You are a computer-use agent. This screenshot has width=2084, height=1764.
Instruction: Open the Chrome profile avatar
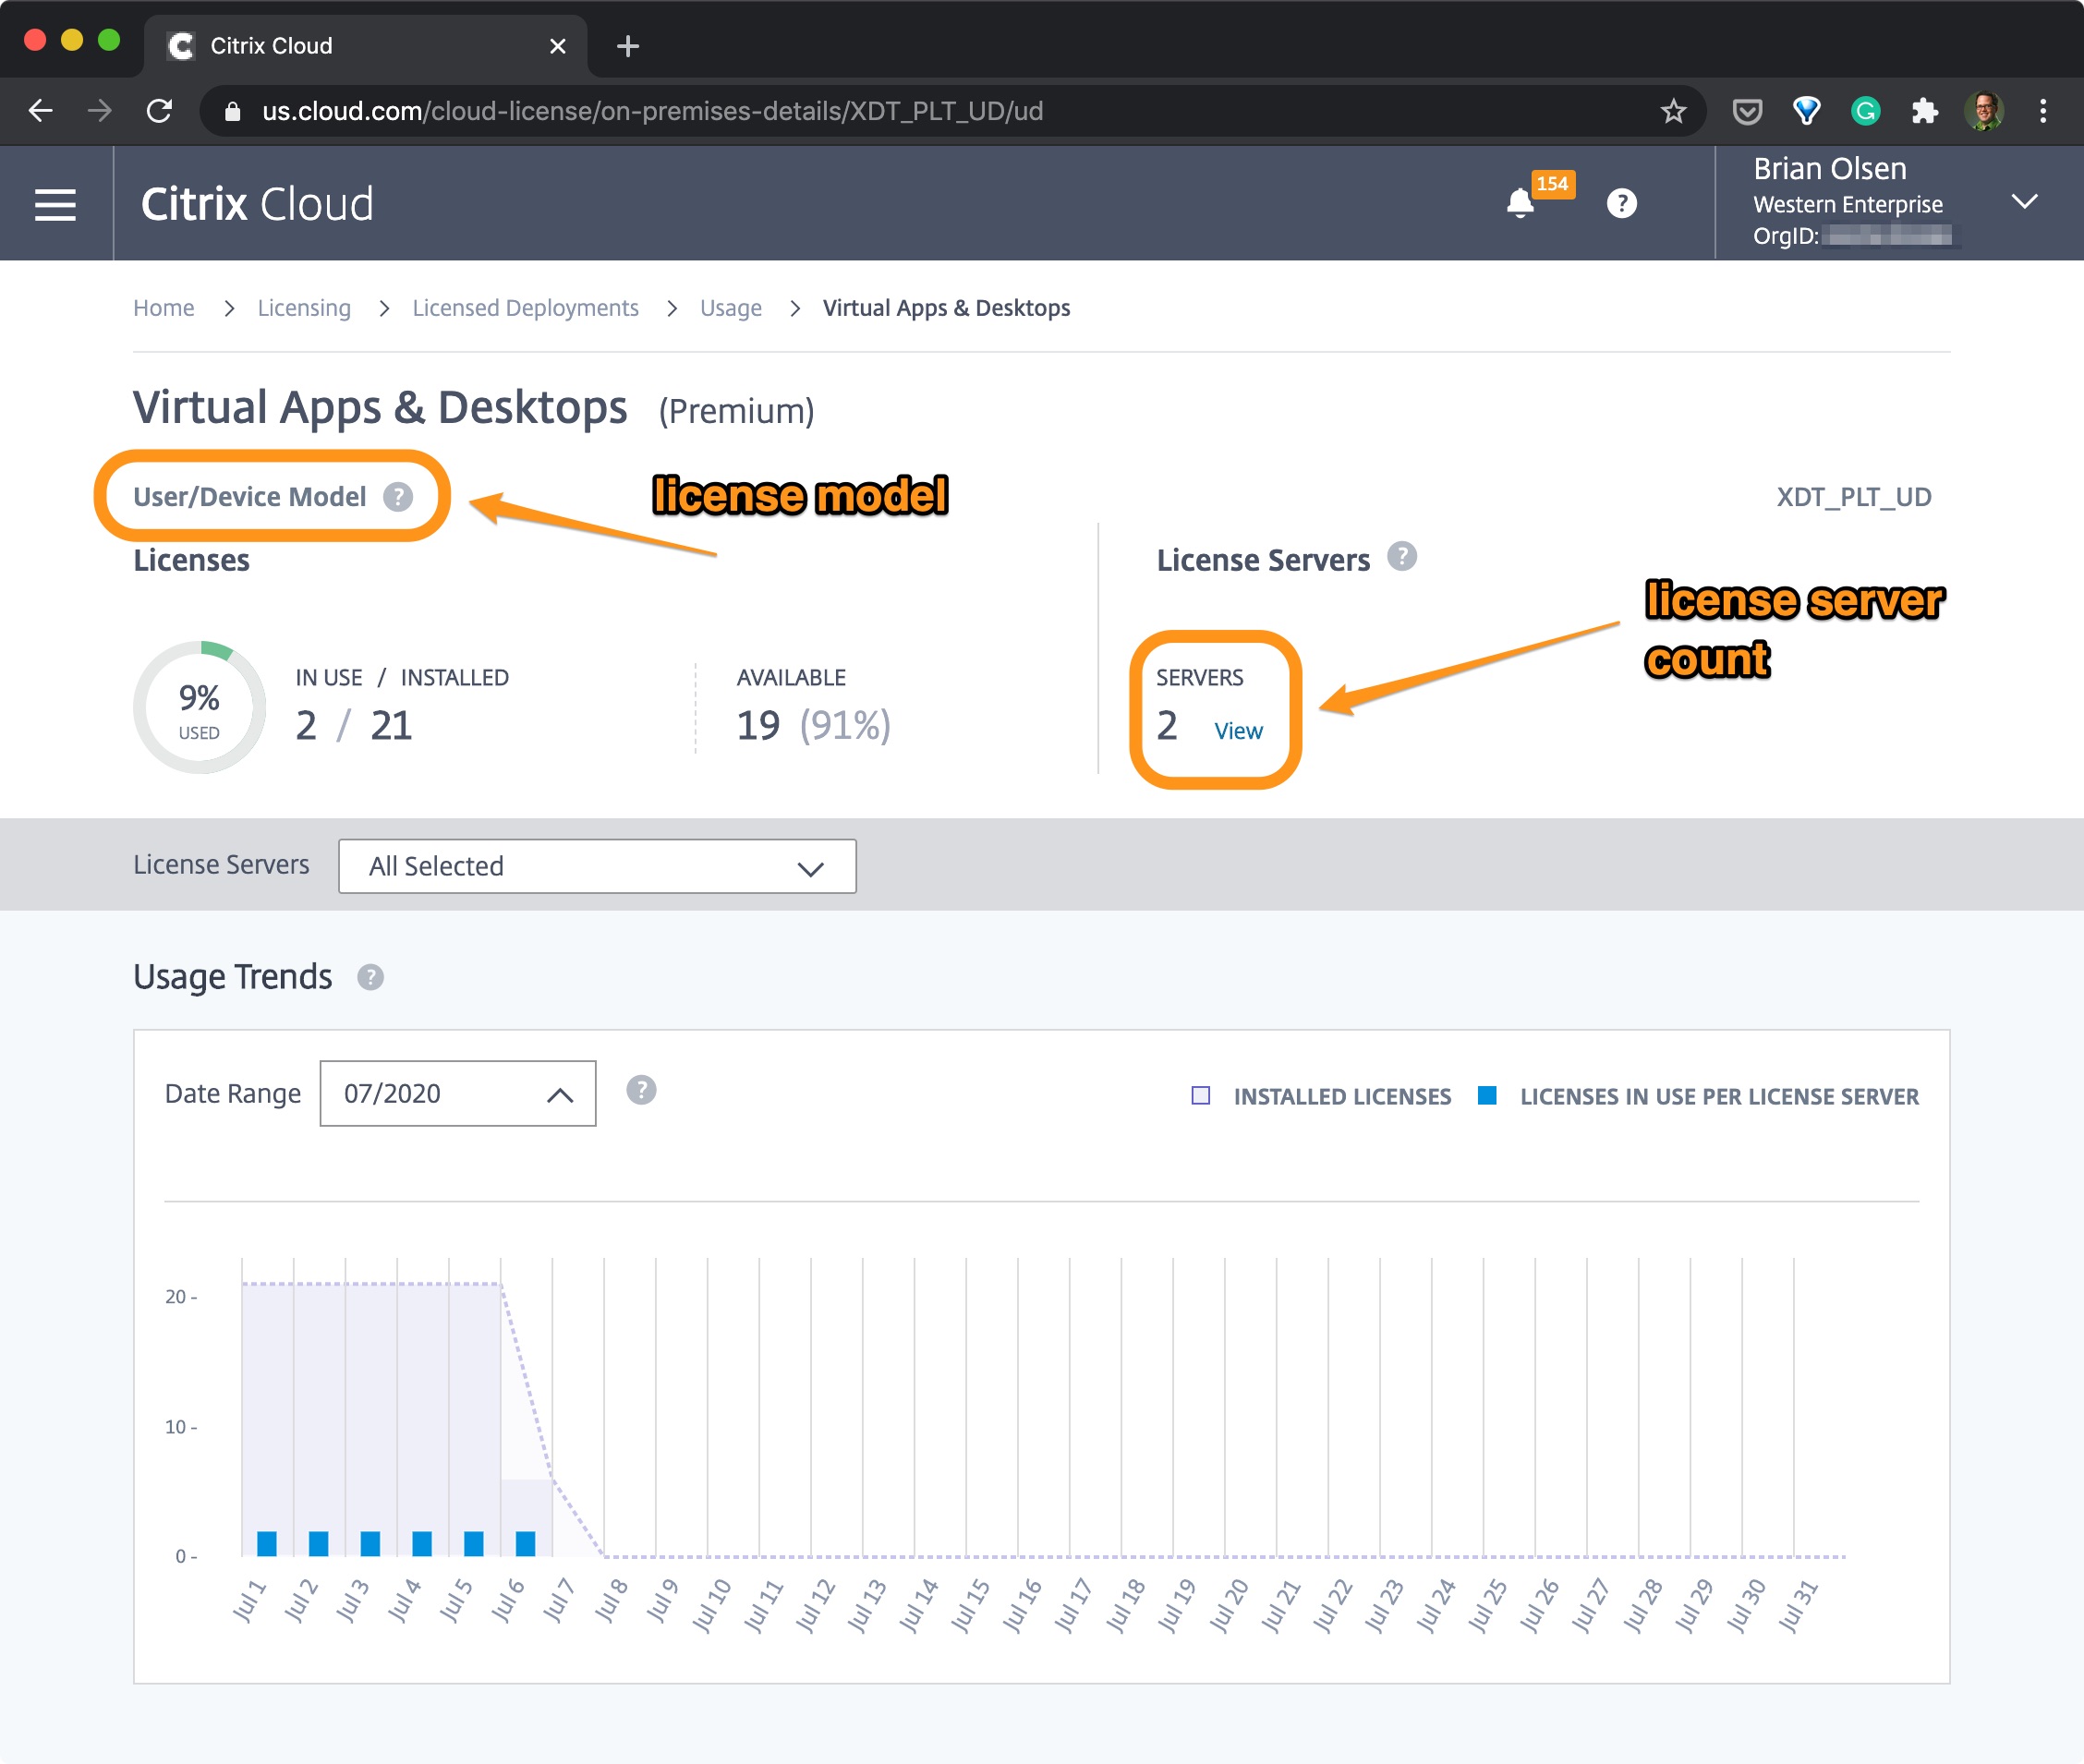click(1984, 111)
